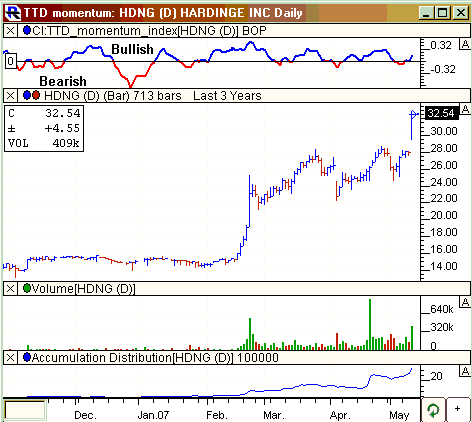The height and width of the screenshot is (422, 472).
Task: Click the Bullish label on momentum pane
Action: tap(132, 49)
